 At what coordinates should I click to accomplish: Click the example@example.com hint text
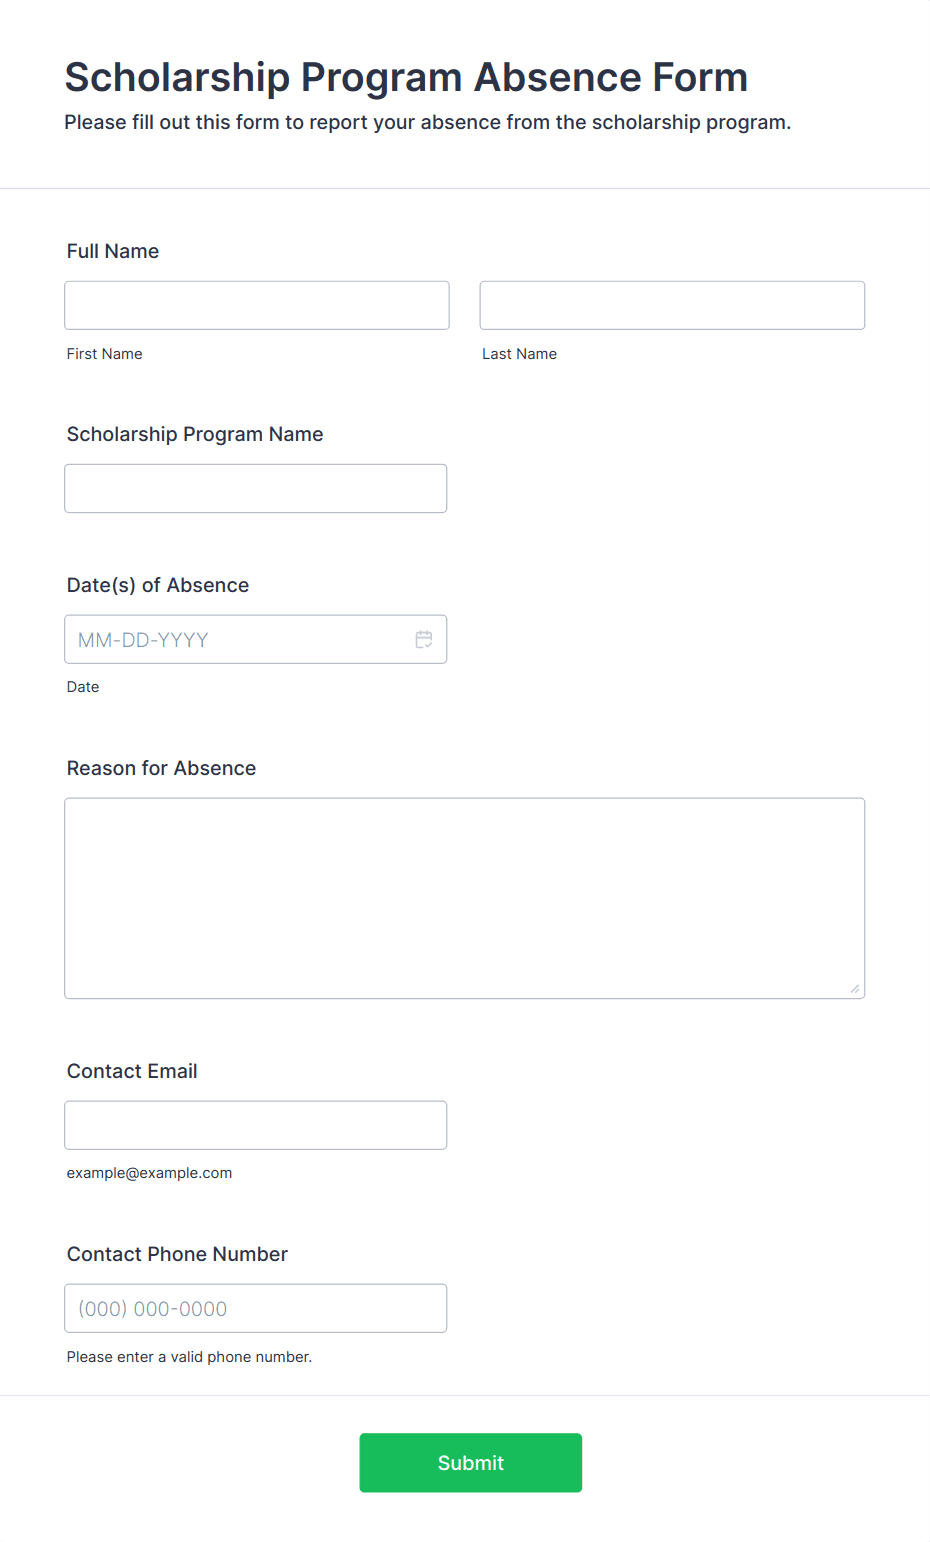(x=150, y=1173)
